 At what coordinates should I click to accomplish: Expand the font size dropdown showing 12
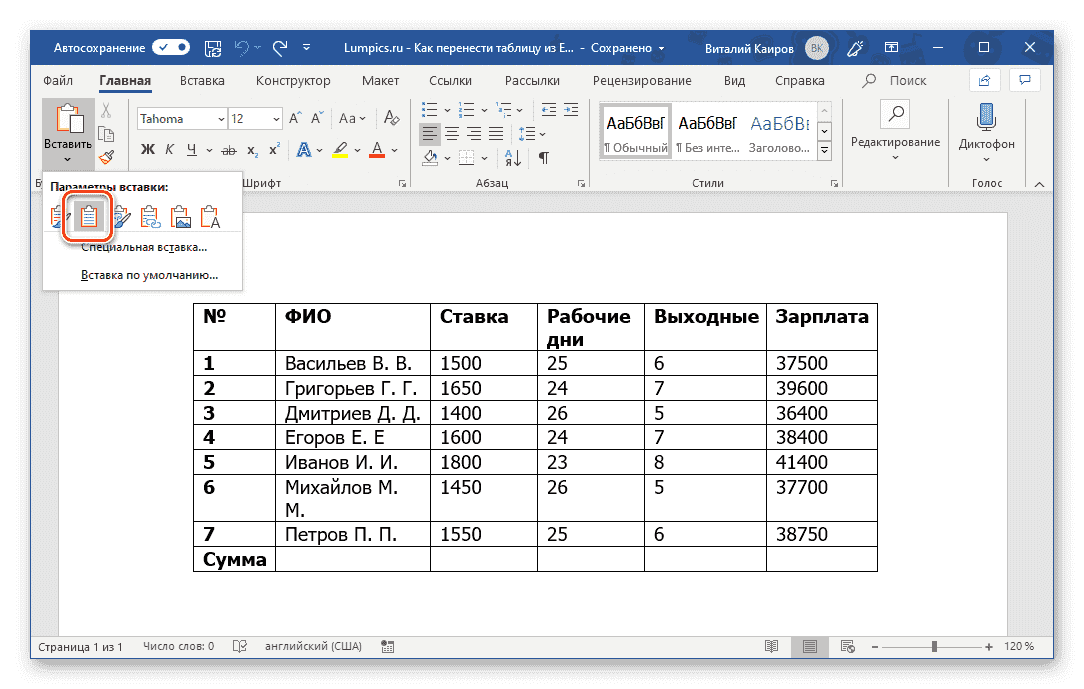pyautogui.click(x=276, y=119)
